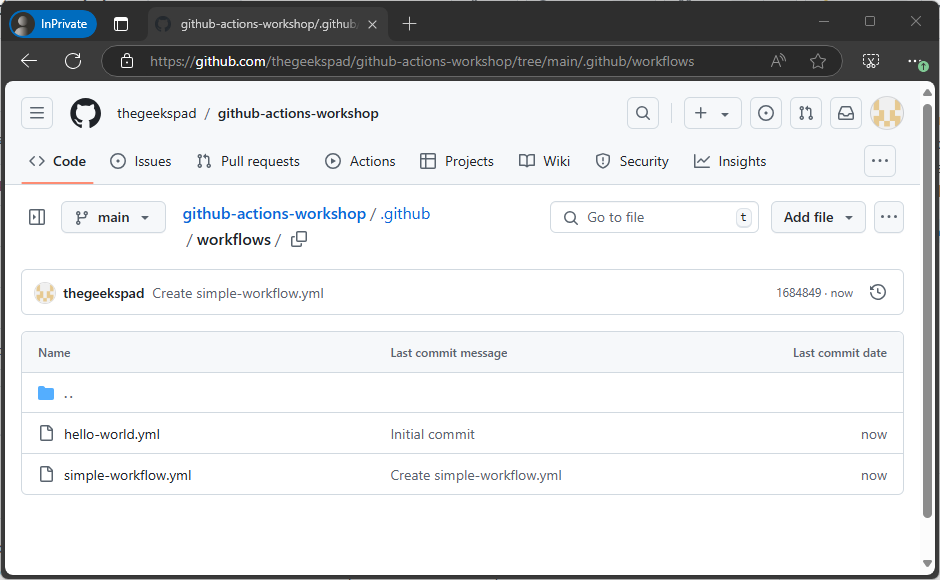This screenshot has height=580, width=940.
Task: Expand the Add file dropdown
Action: point(818,217)
